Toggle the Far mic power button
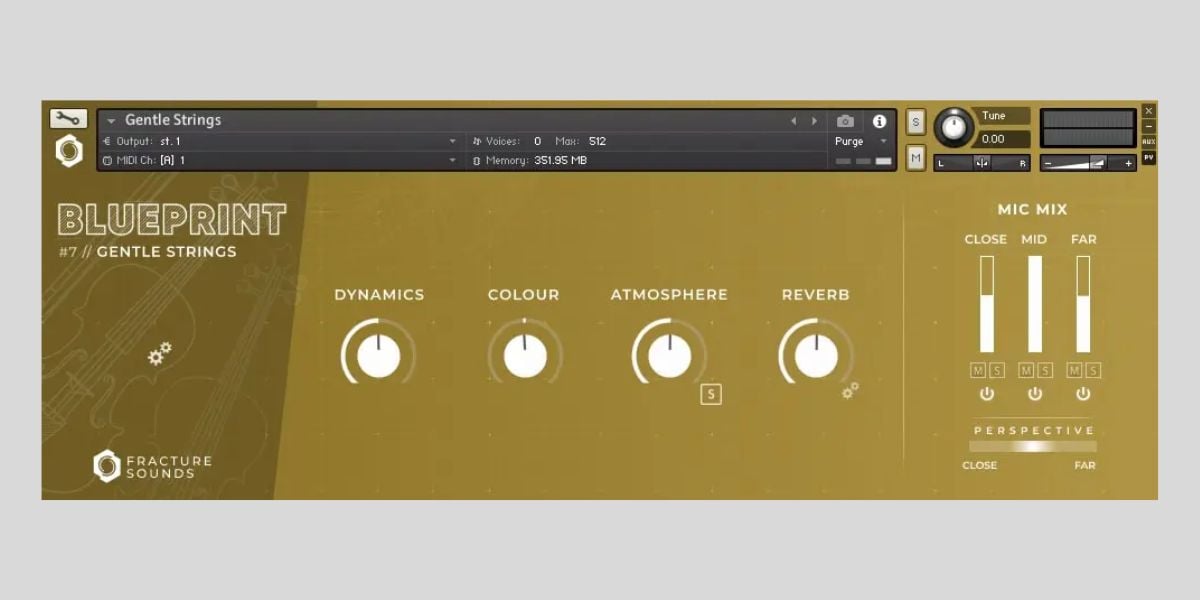The width and height of the screenshot is (1200, 600). pos(1083,394)
